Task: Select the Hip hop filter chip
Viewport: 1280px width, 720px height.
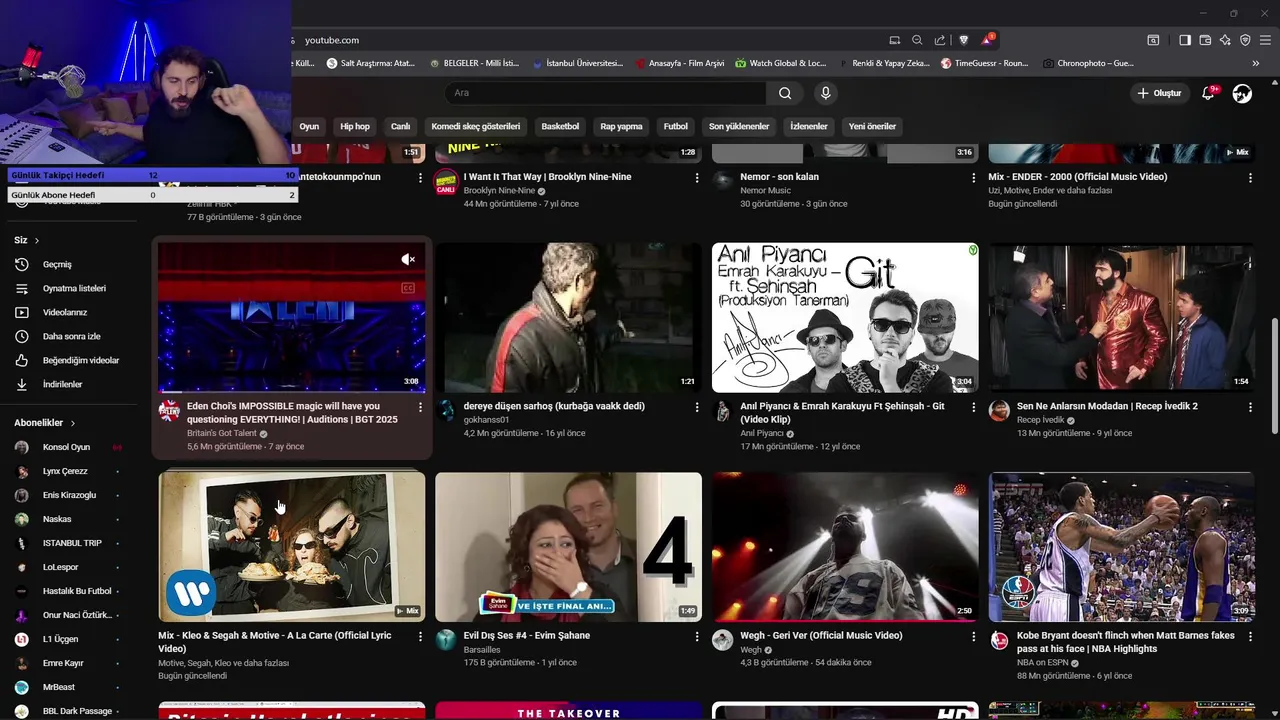Action: (x=355, y=126)
